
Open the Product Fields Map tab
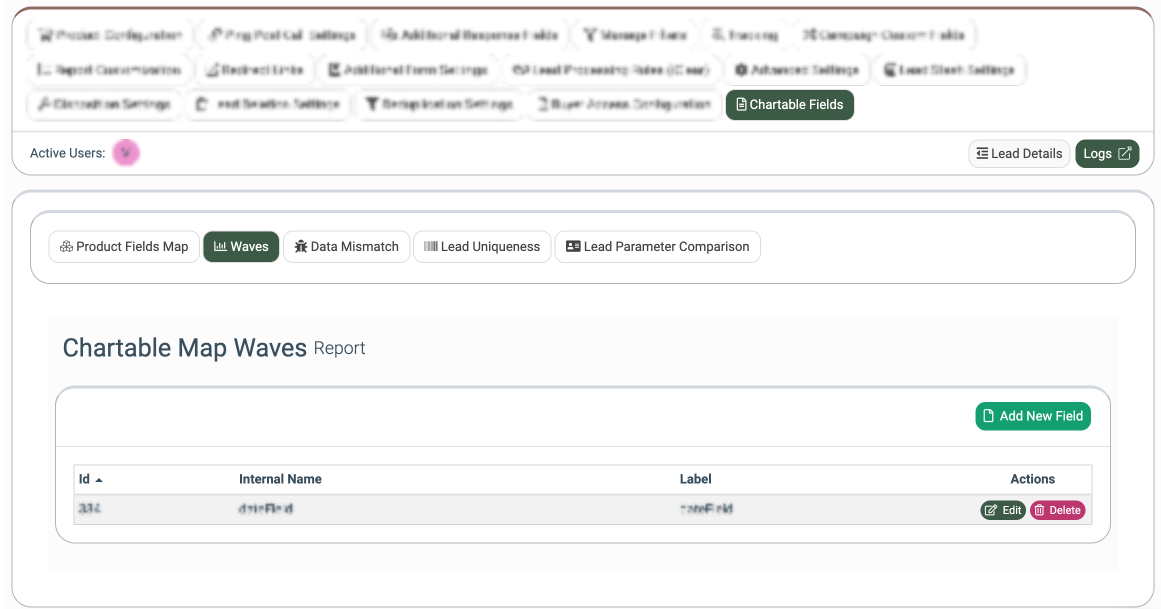click(124, 247)
